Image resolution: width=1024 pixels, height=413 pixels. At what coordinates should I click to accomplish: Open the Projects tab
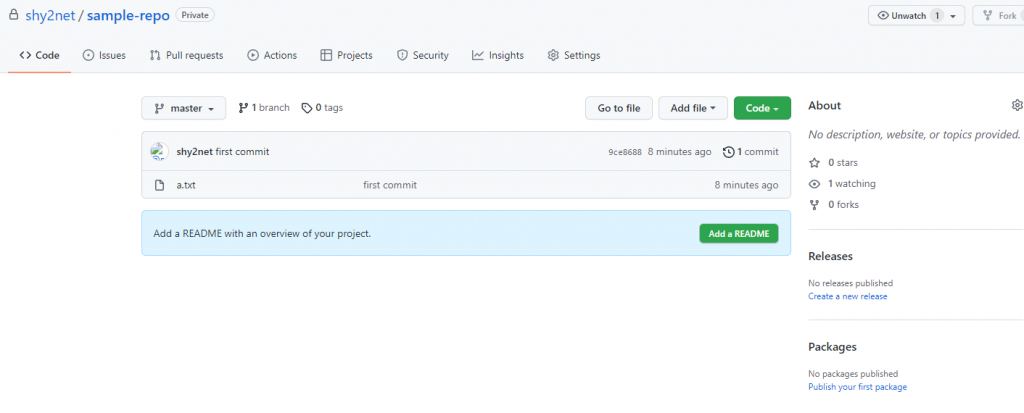click(x=347, y=56)
